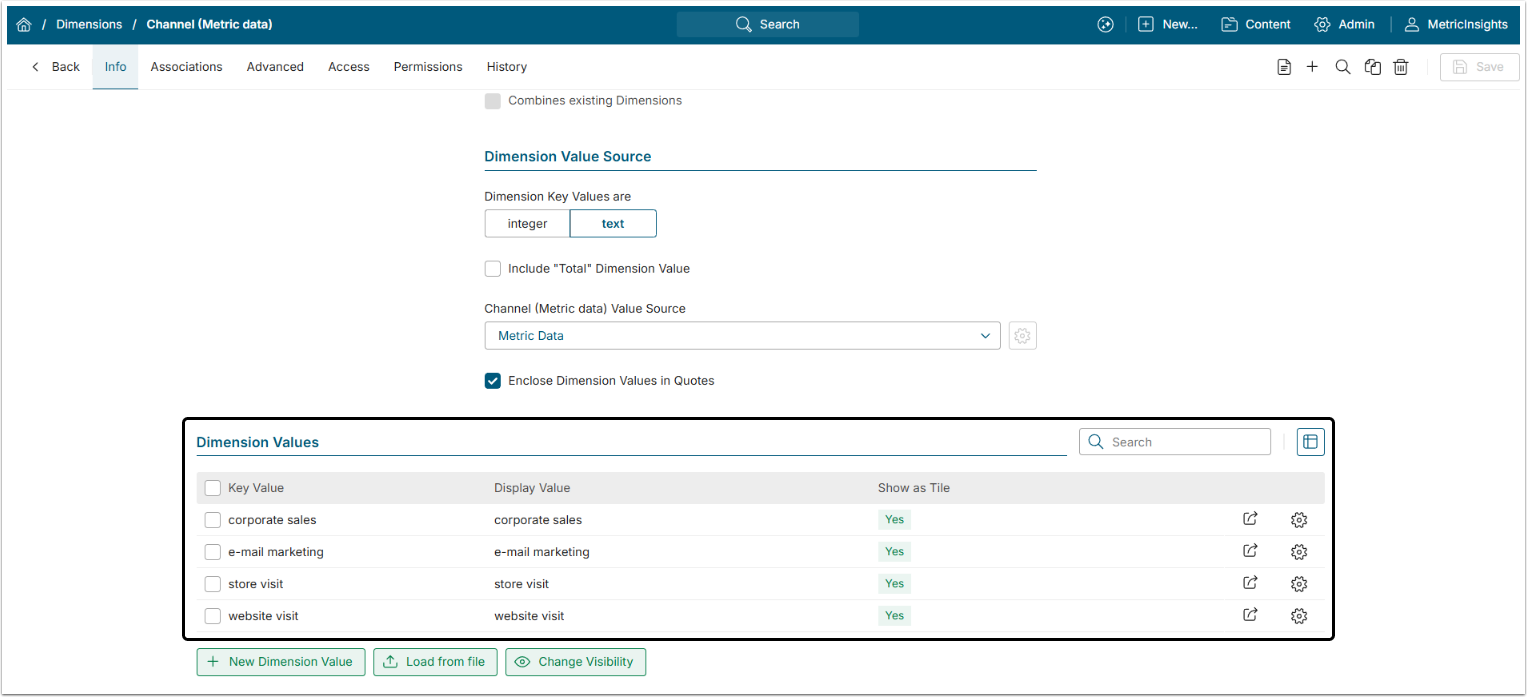The height and width of the screenshot is (697, 1527).
Task: Open the MetricInsights user menu
Action: tap(1455, 24)
